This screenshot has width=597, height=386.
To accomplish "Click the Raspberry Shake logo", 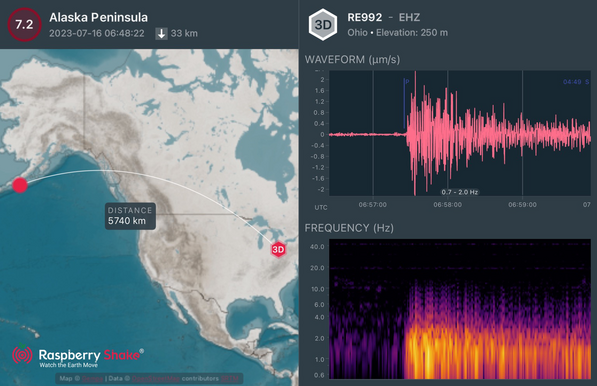I will click(x=78, y=356).
